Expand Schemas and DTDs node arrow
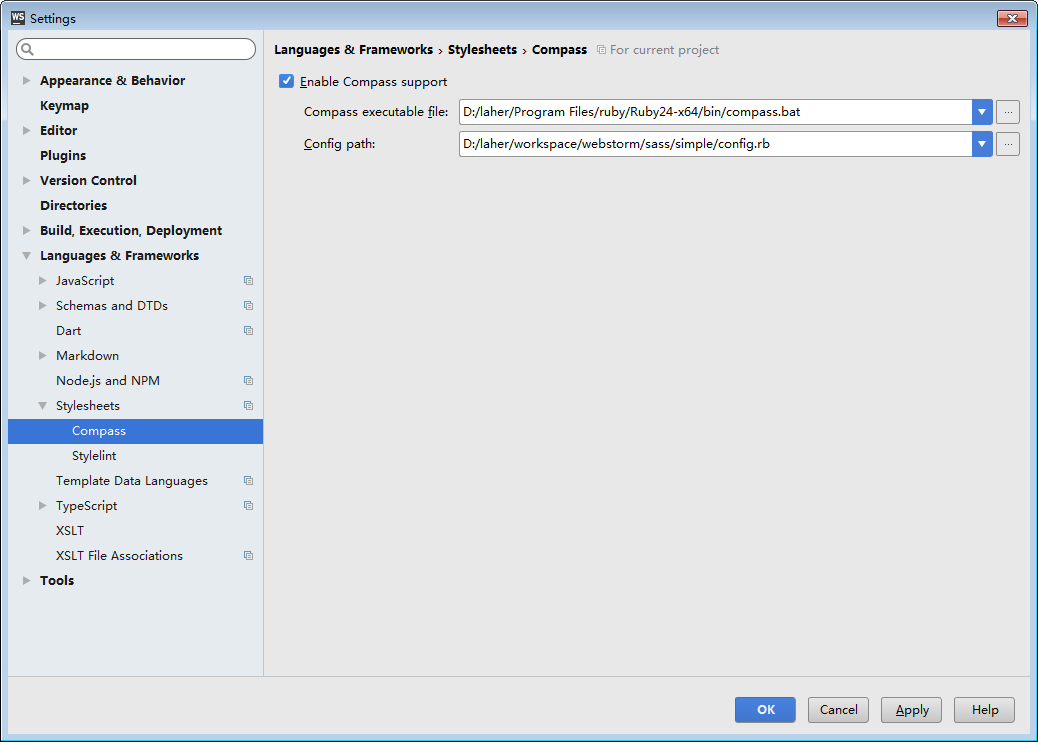Image resolution: width=1038 pixels, height=742 pixels. [x=42, y=306]
